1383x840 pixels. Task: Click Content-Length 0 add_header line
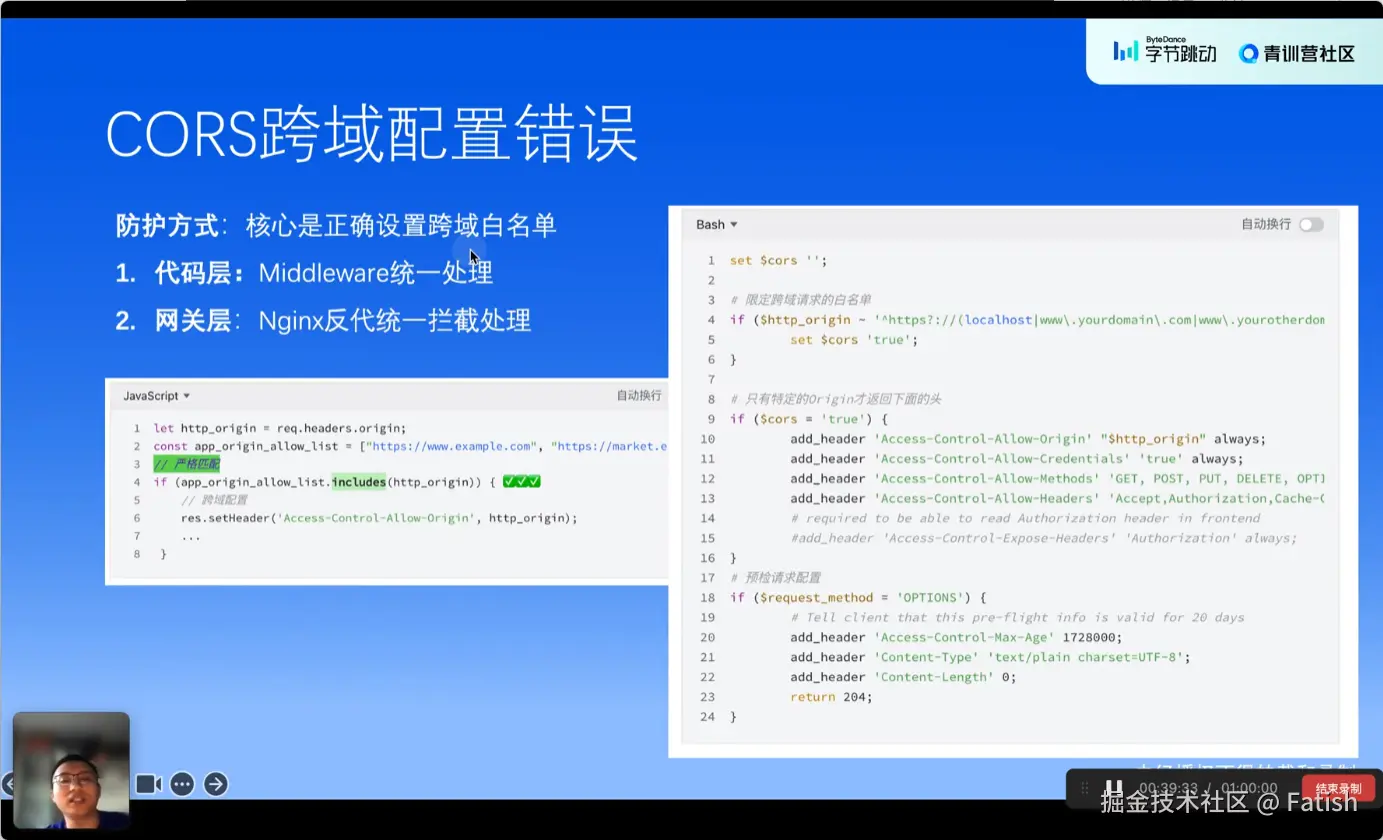coord(903,677)
